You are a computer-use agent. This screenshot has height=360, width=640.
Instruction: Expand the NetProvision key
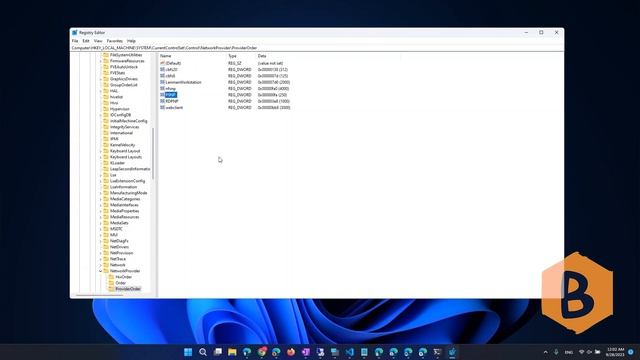click(x=101, y=253)
